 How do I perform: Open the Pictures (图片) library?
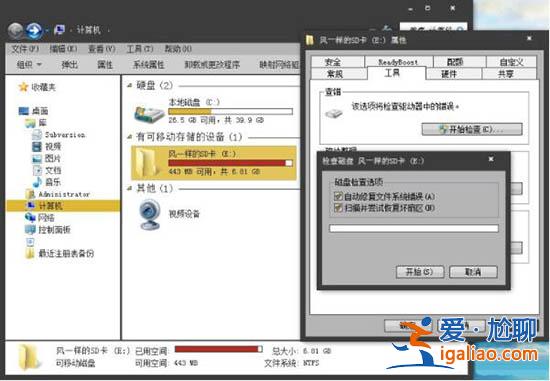tap(47, 159)
